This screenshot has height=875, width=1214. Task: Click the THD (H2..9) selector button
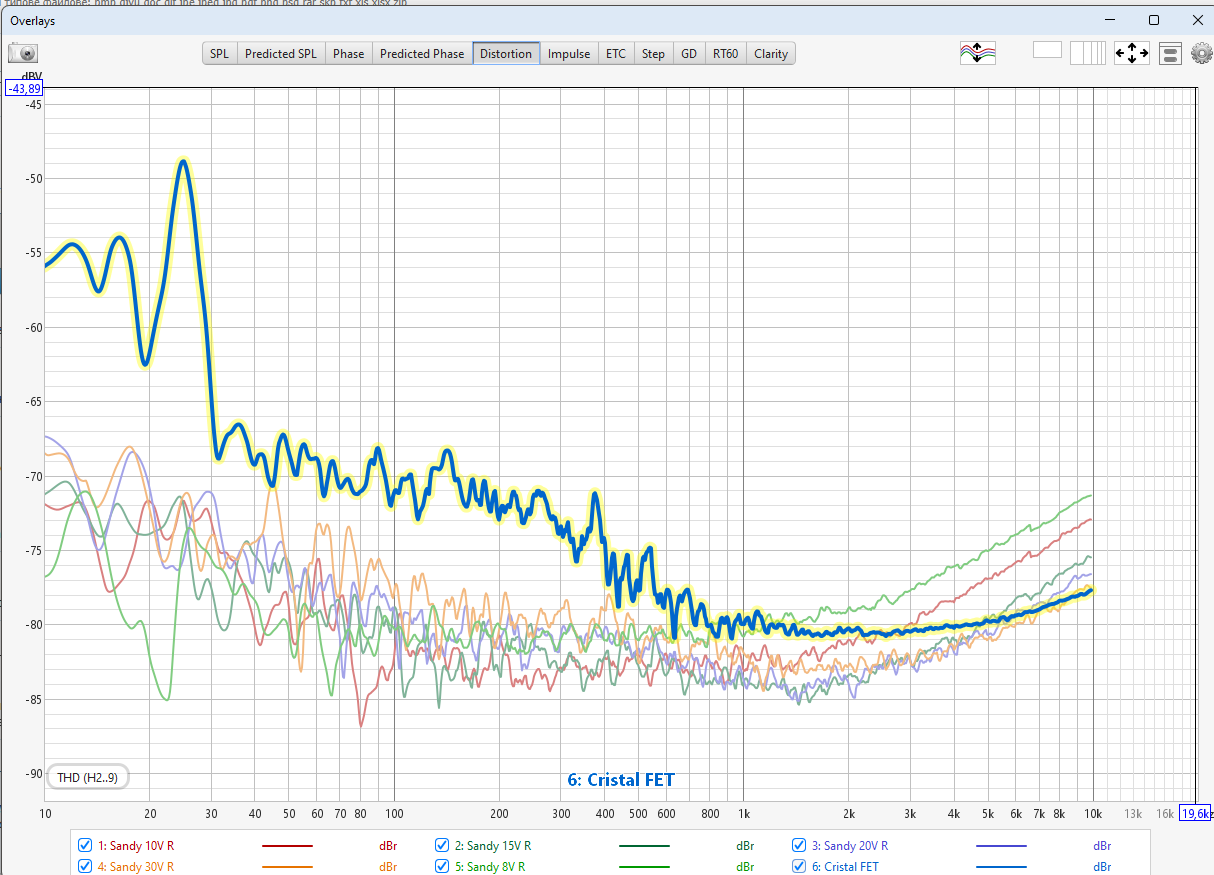click(x=88, y=777)
